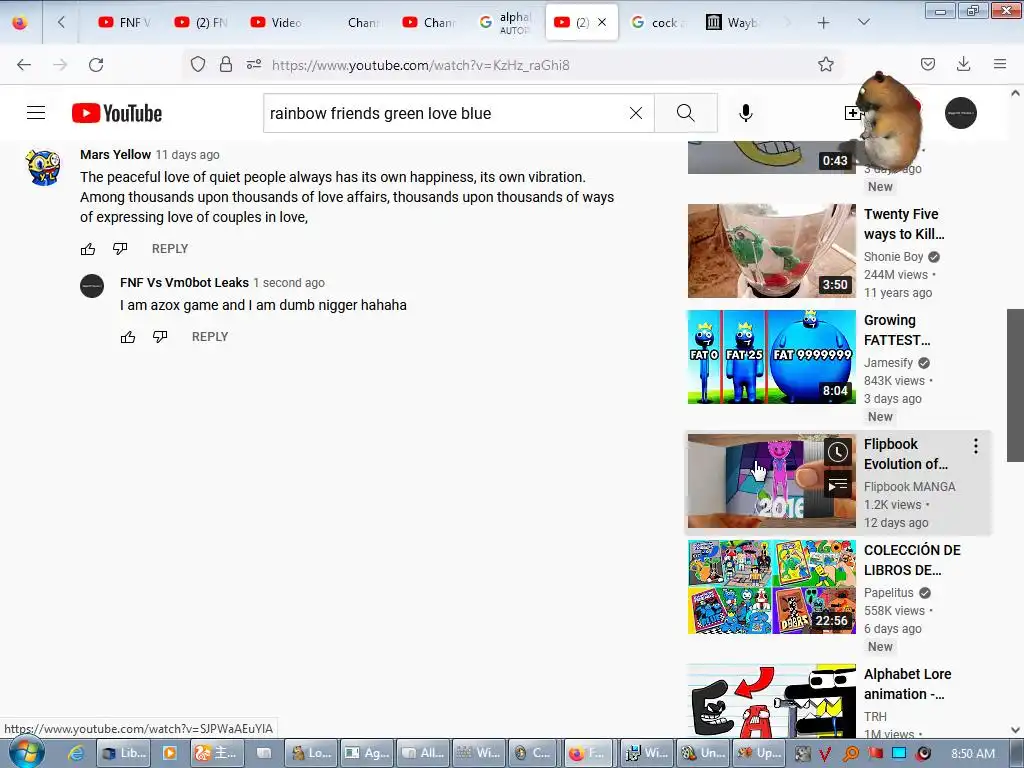Switch to the (2) FN browser tab

[200, 22]
